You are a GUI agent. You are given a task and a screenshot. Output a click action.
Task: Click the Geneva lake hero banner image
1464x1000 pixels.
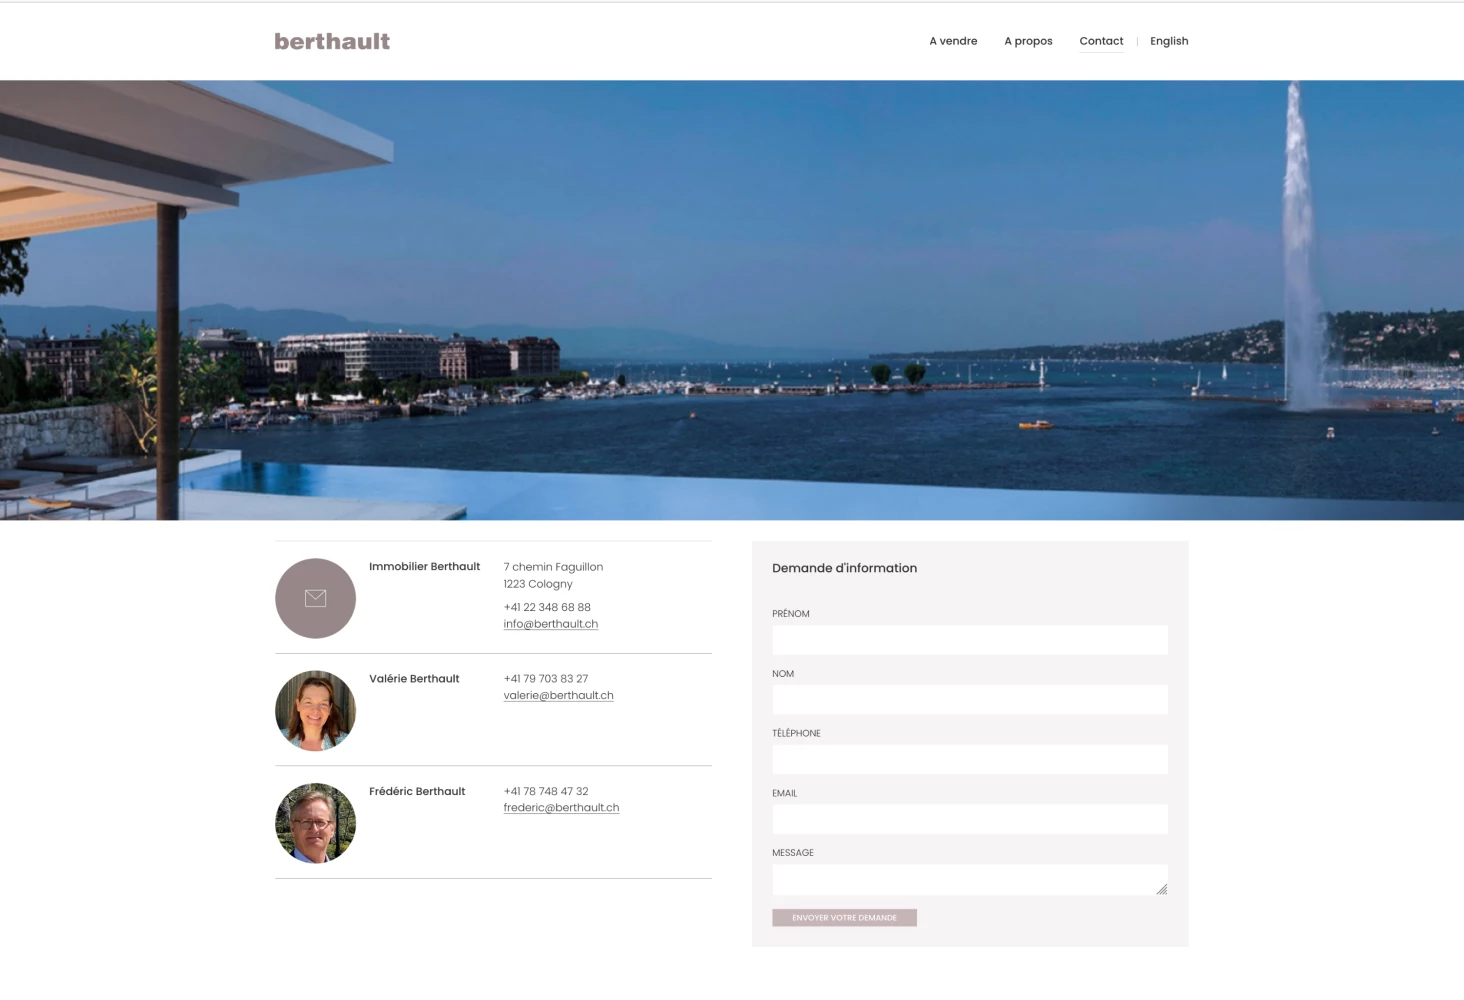732,300
